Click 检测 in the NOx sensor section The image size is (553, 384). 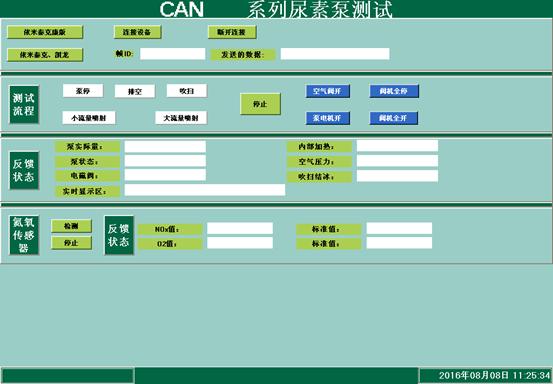point(72,226)
